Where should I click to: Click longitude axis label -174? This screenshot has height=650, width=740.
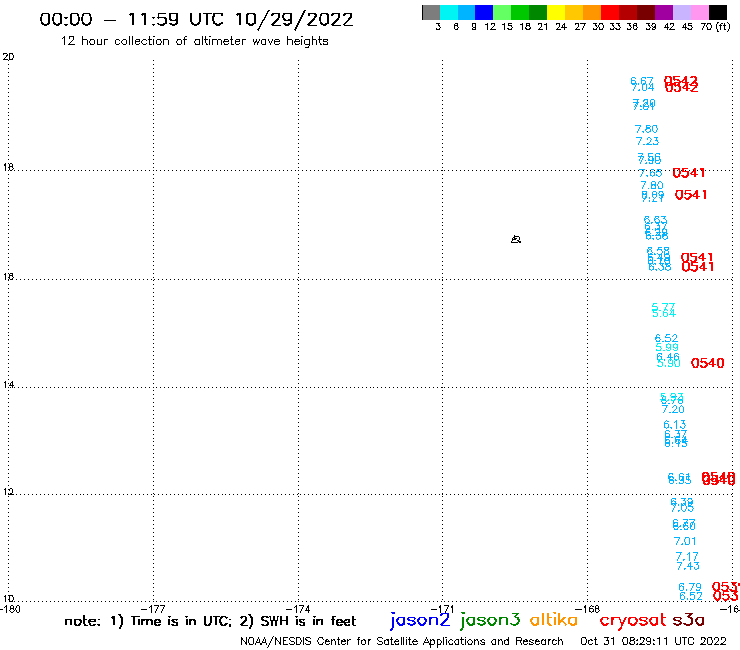[298, 609]
